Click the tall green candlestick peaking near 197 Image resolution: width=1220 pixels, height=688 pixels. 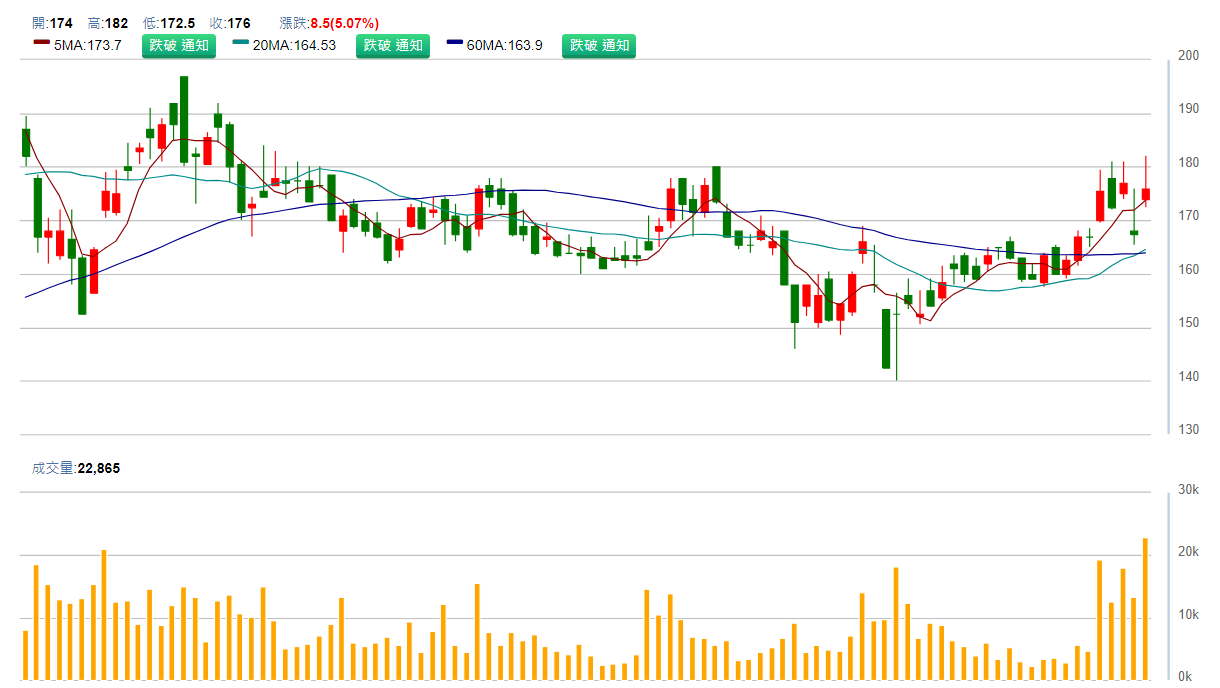coord(184,119)
